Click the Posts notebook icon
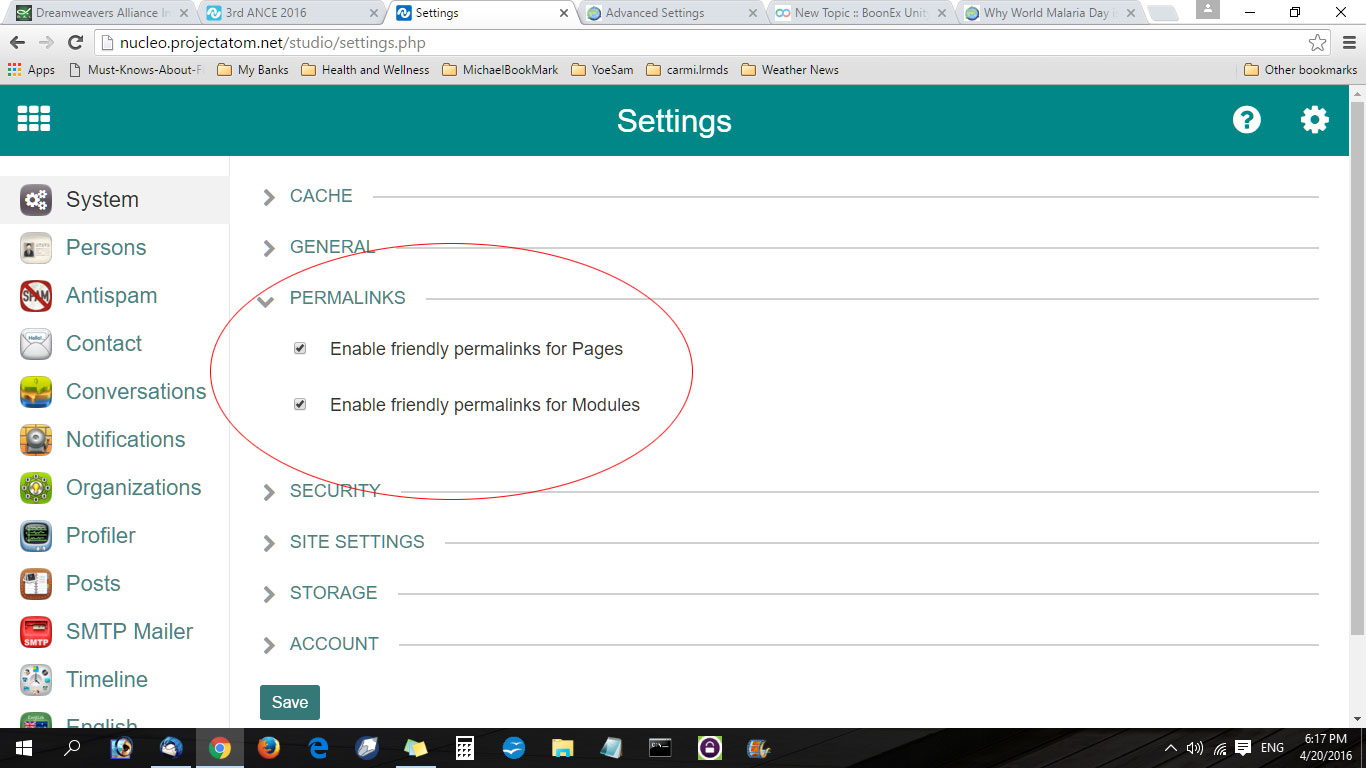Screen dimensions: 1366x768 tap(36, 584)
